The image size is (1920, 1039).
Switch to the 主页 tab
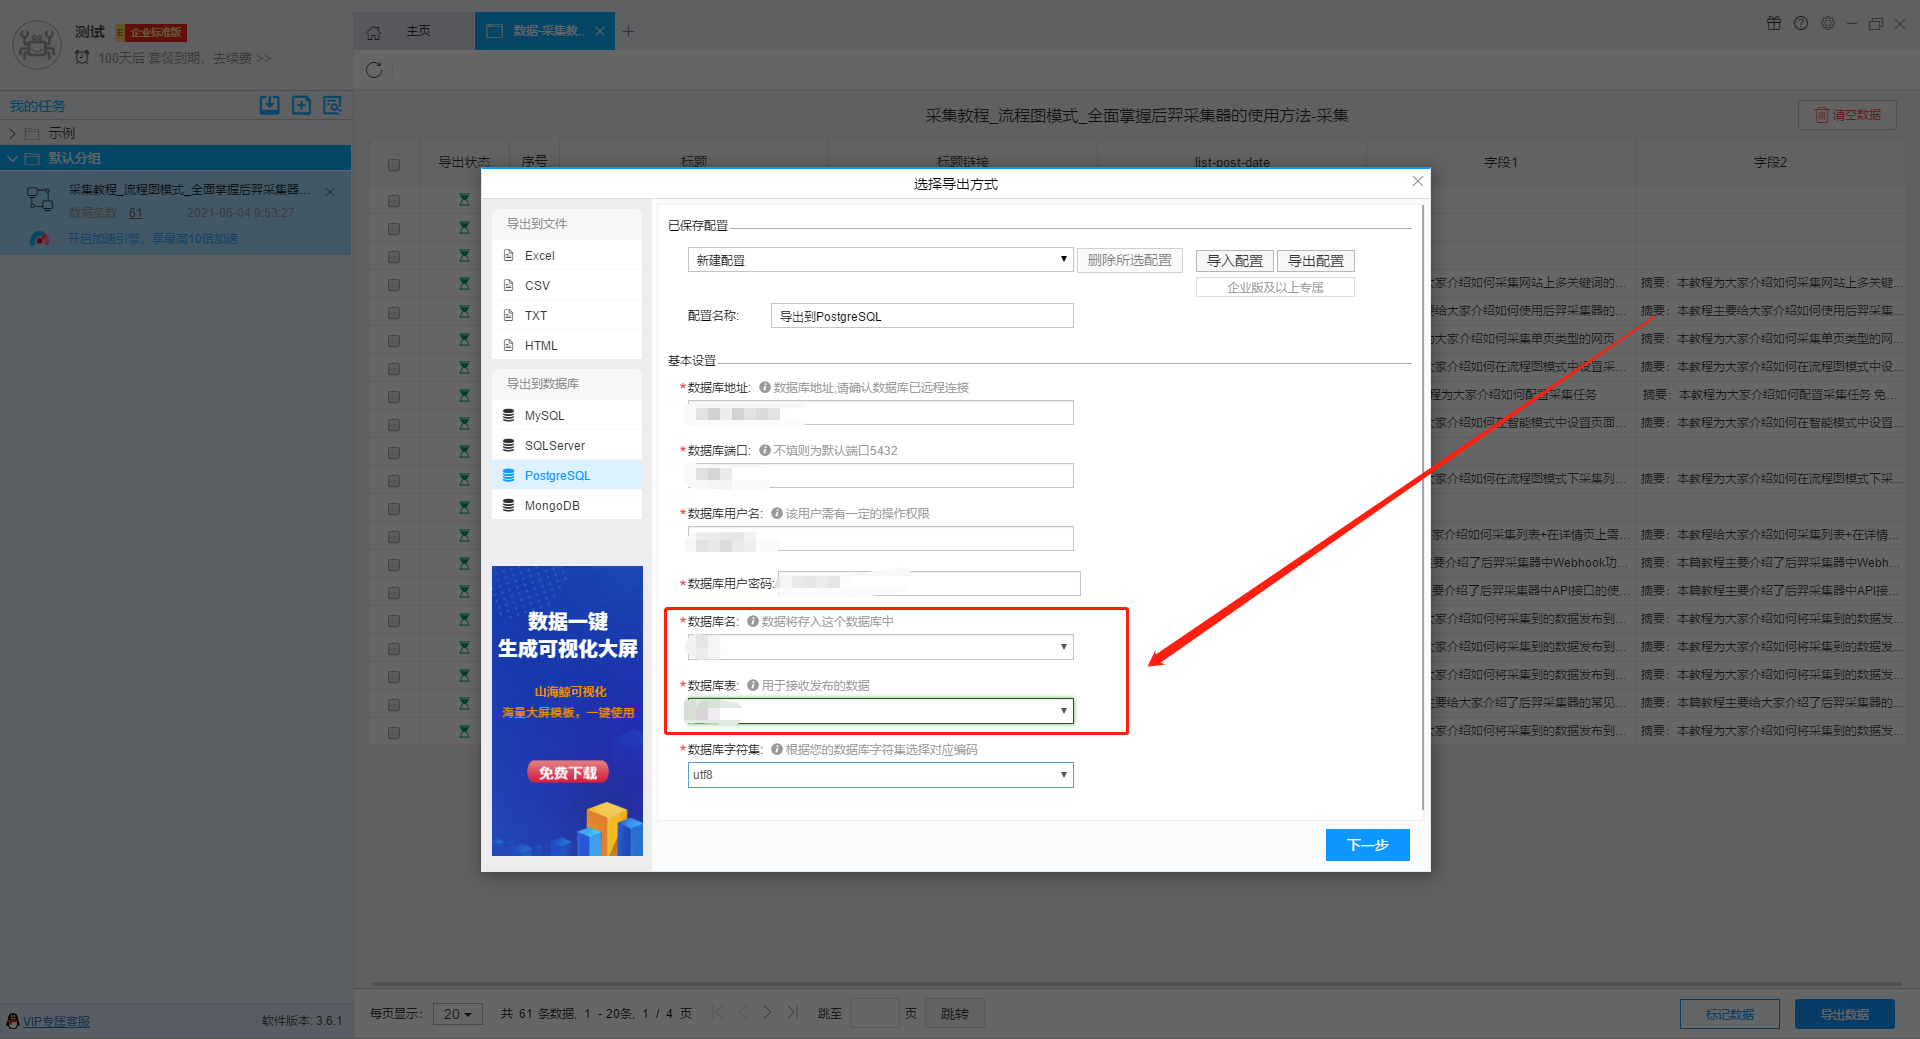click(x=419, y=31)
